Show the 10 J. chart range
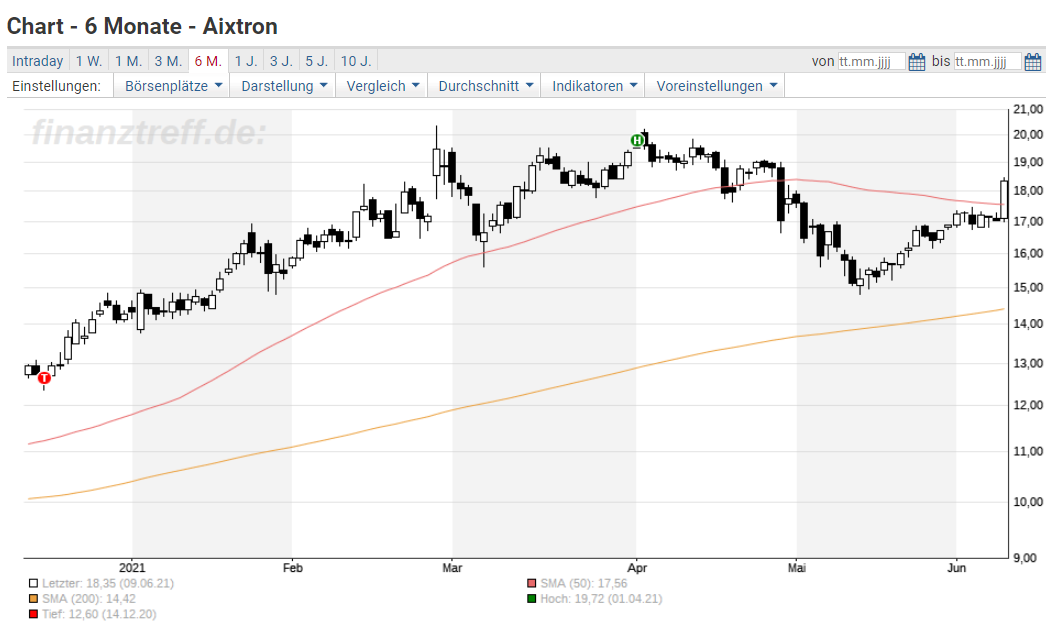The height and width of the screenshot is (628, 1046). pos(356,61)
